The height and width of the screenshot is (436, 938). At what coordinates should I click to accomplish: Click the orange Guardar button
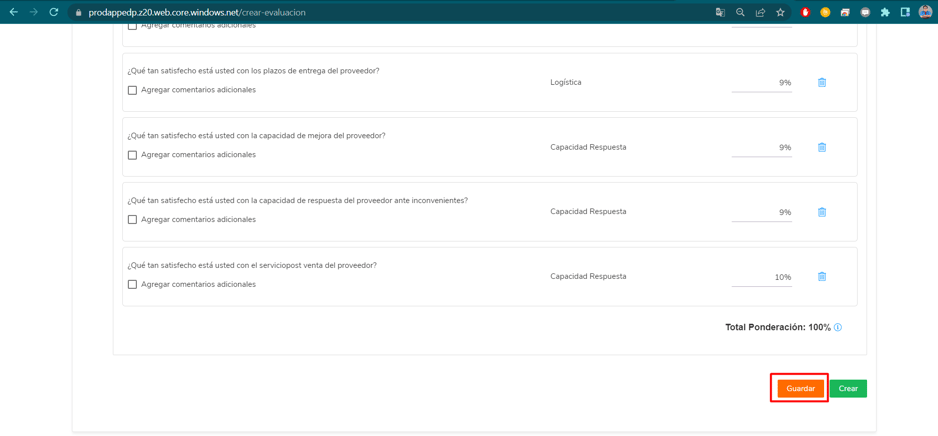(801, 388)
